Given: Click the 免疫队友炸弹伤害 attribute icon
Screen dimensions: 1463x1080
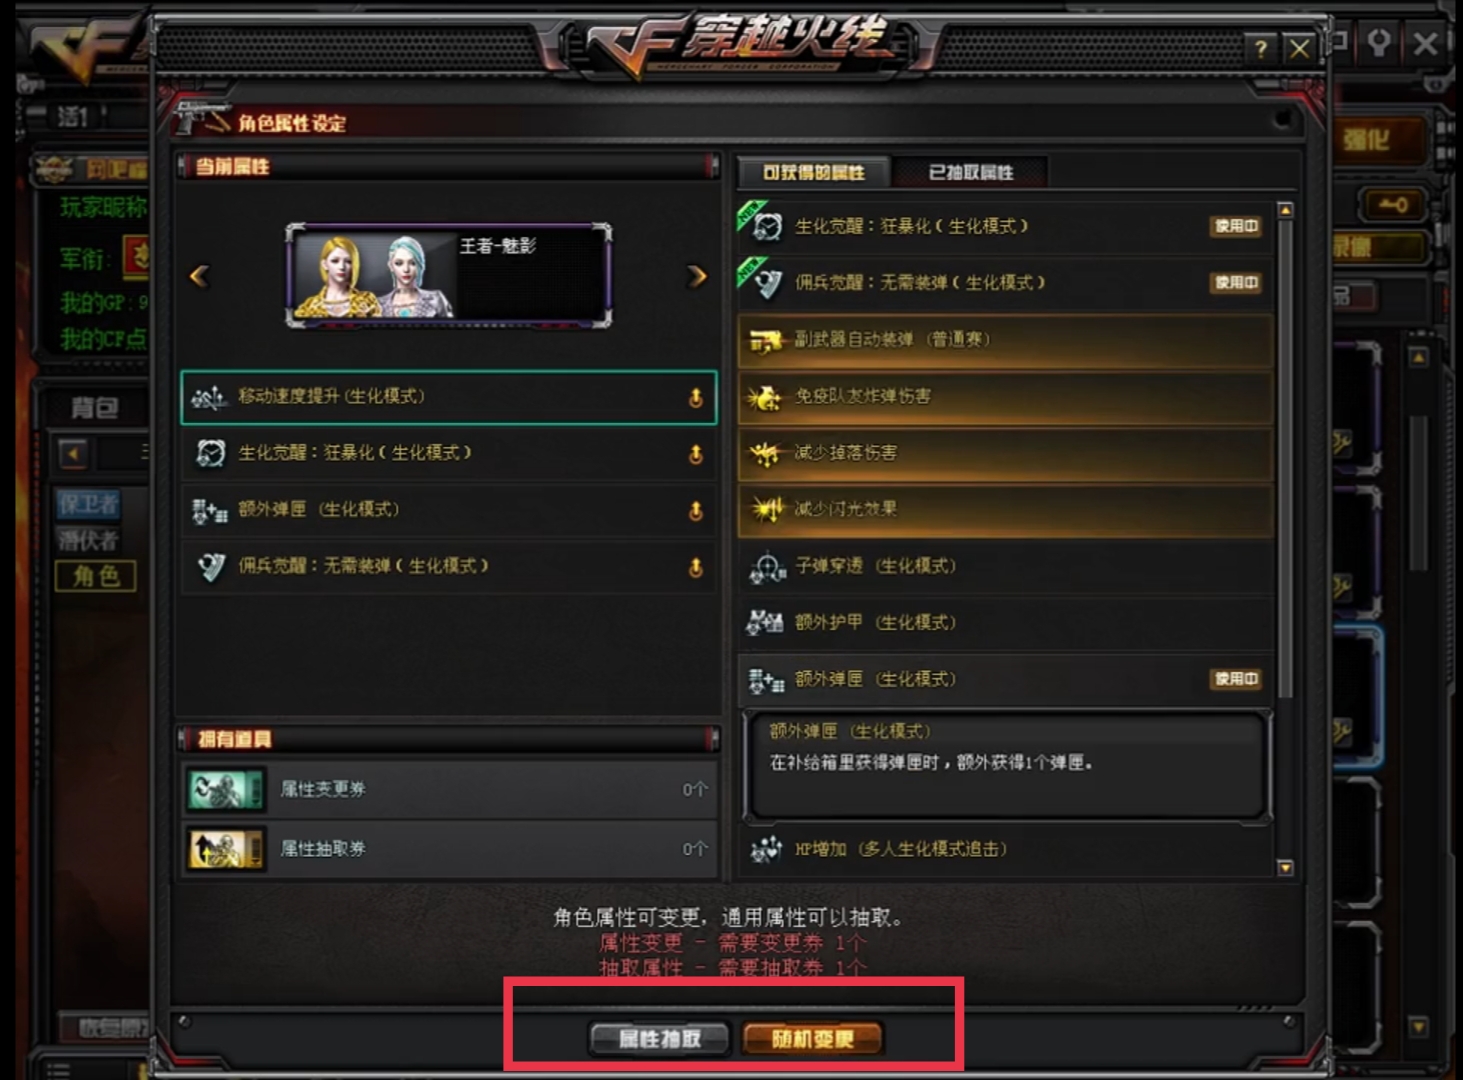Looking at the screenshot, I should coord(765,398).
